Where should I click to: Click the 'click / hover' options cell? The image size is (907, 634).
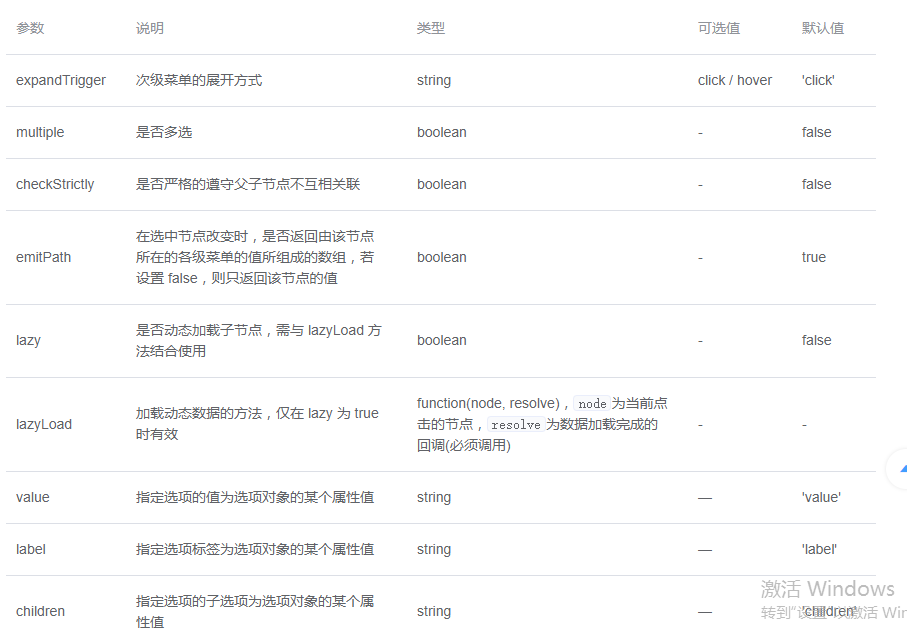click(735, 80)
